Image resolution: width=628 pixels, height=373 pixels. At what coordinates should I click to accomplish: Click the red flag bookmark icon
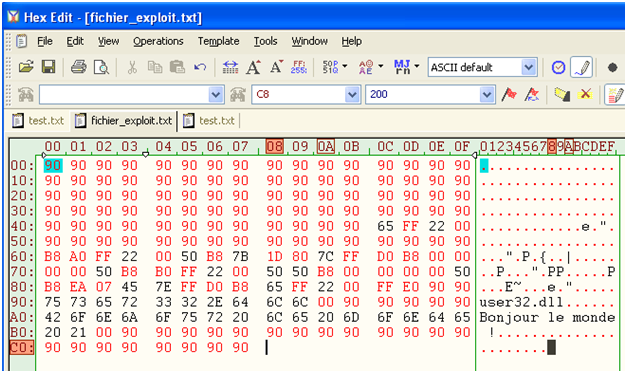point(509,95)
